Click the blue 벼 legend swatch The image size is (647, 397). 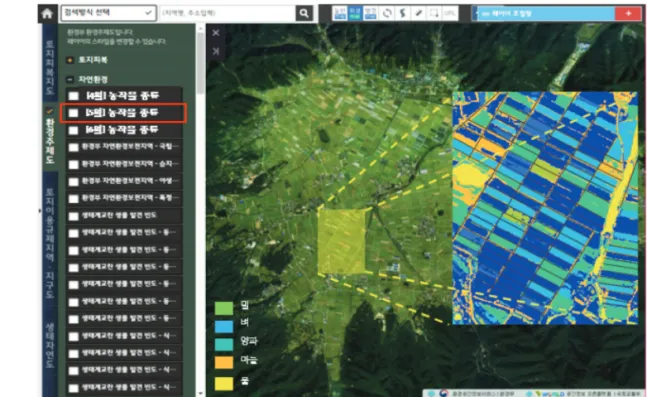coord(224,326)
